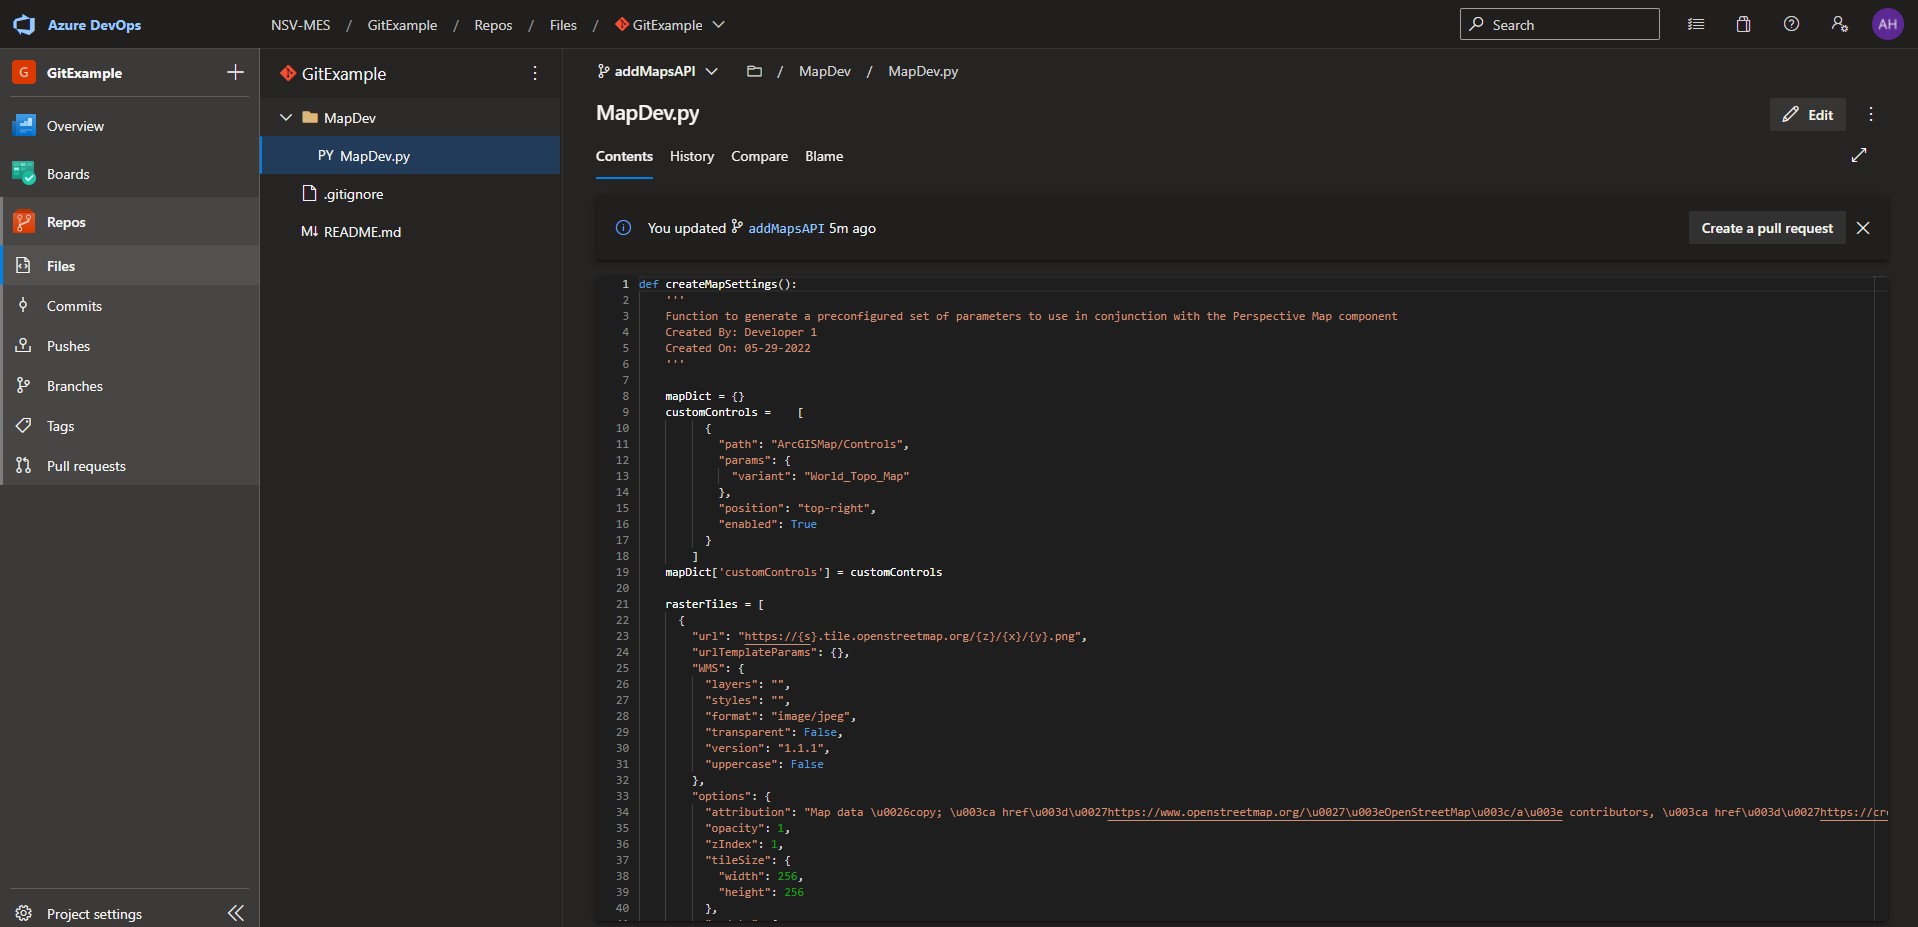
Task: Select README.md in the file tree
Action: 410,231
